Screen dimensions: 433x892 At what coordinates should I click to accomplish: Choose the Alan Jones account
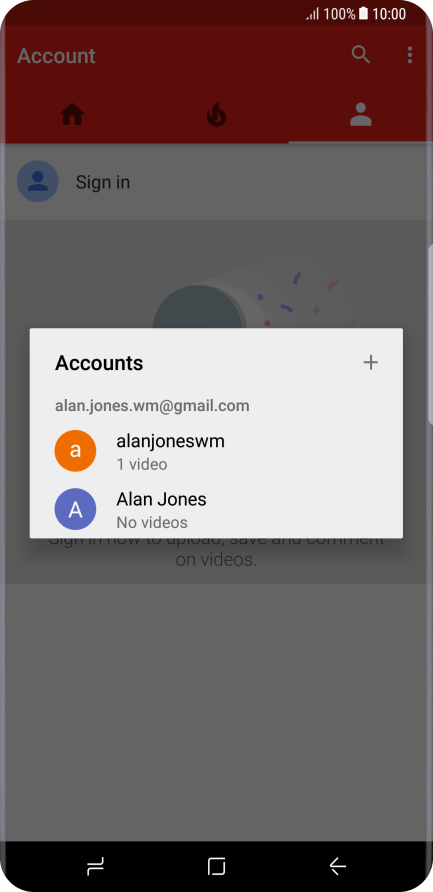(216, 509)
